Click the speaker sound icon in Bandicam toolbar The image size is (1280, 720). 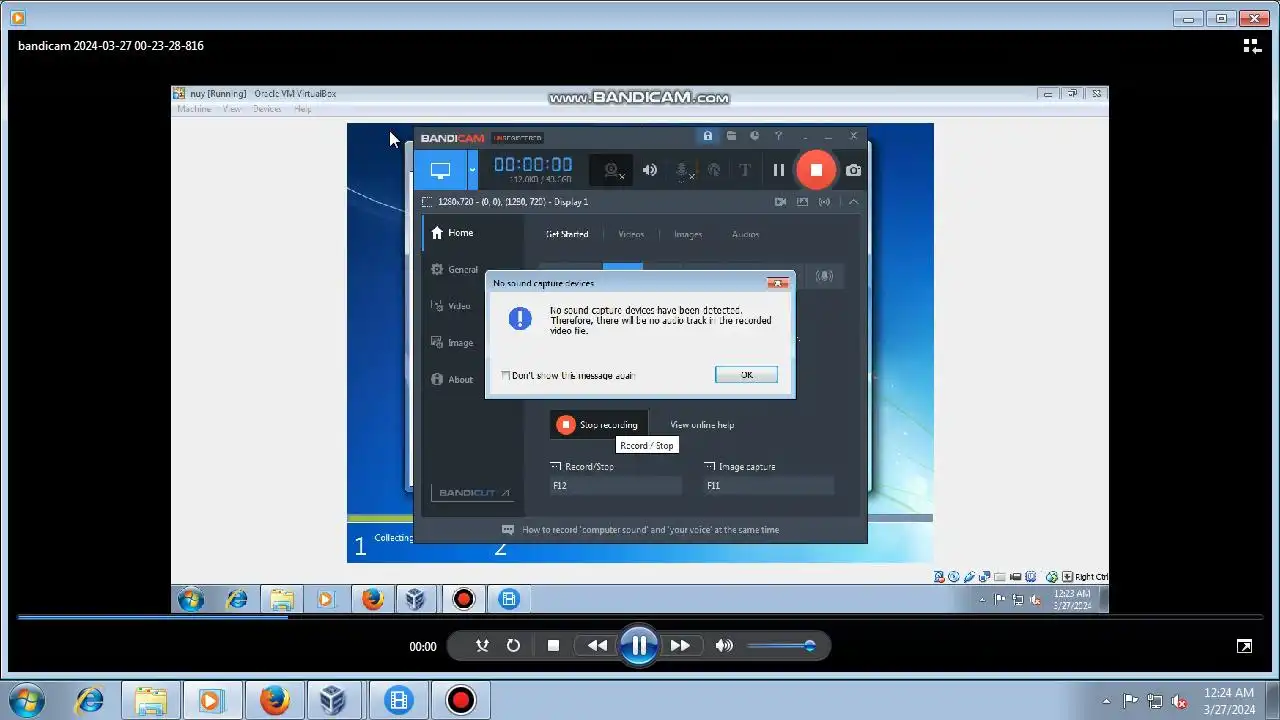tap(650, 170)
